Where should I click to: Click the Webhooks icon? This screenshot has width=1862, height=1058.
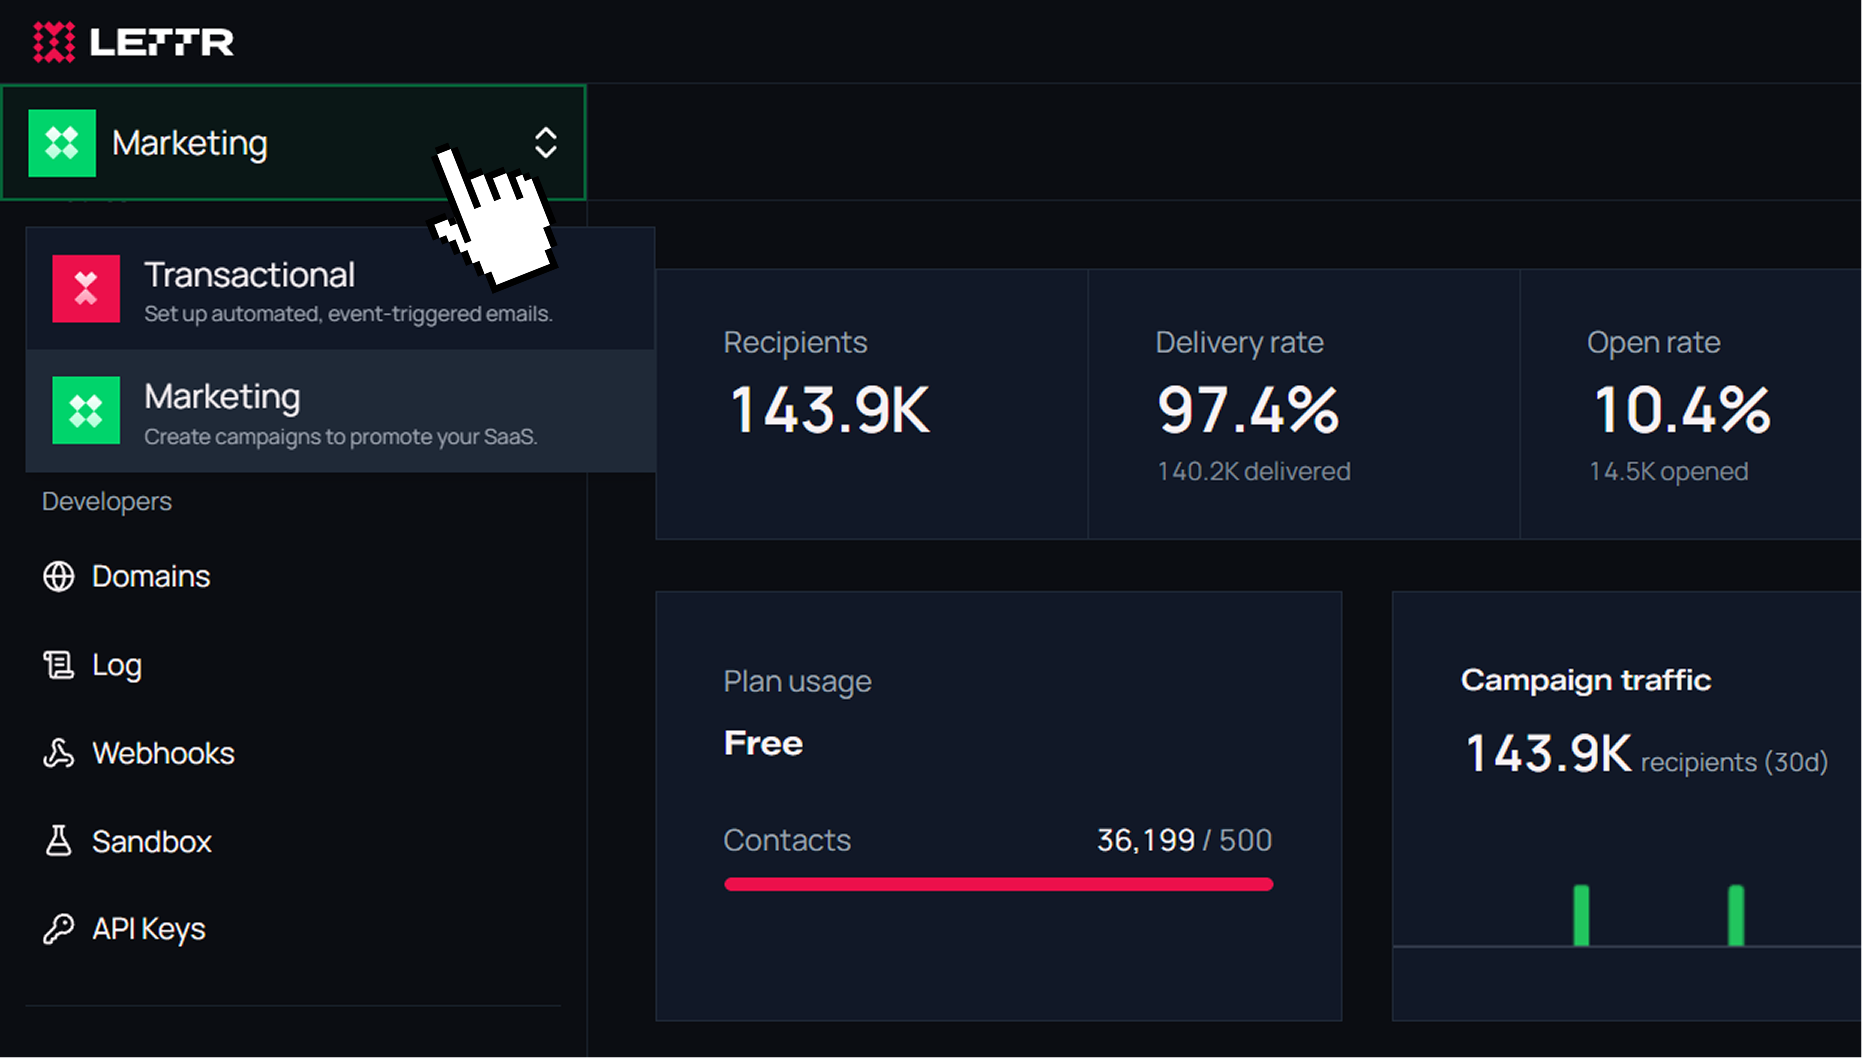coord(59,753)
